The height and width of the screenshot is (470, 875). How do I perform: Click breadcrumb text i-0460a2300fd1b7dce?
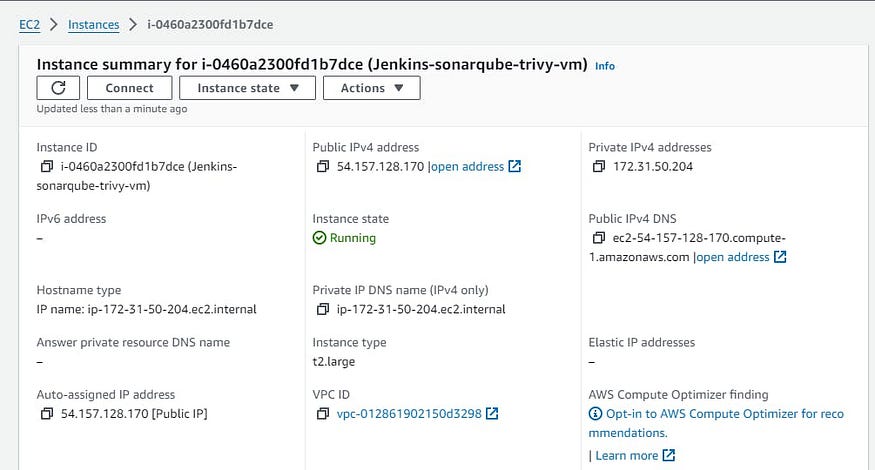210,25
